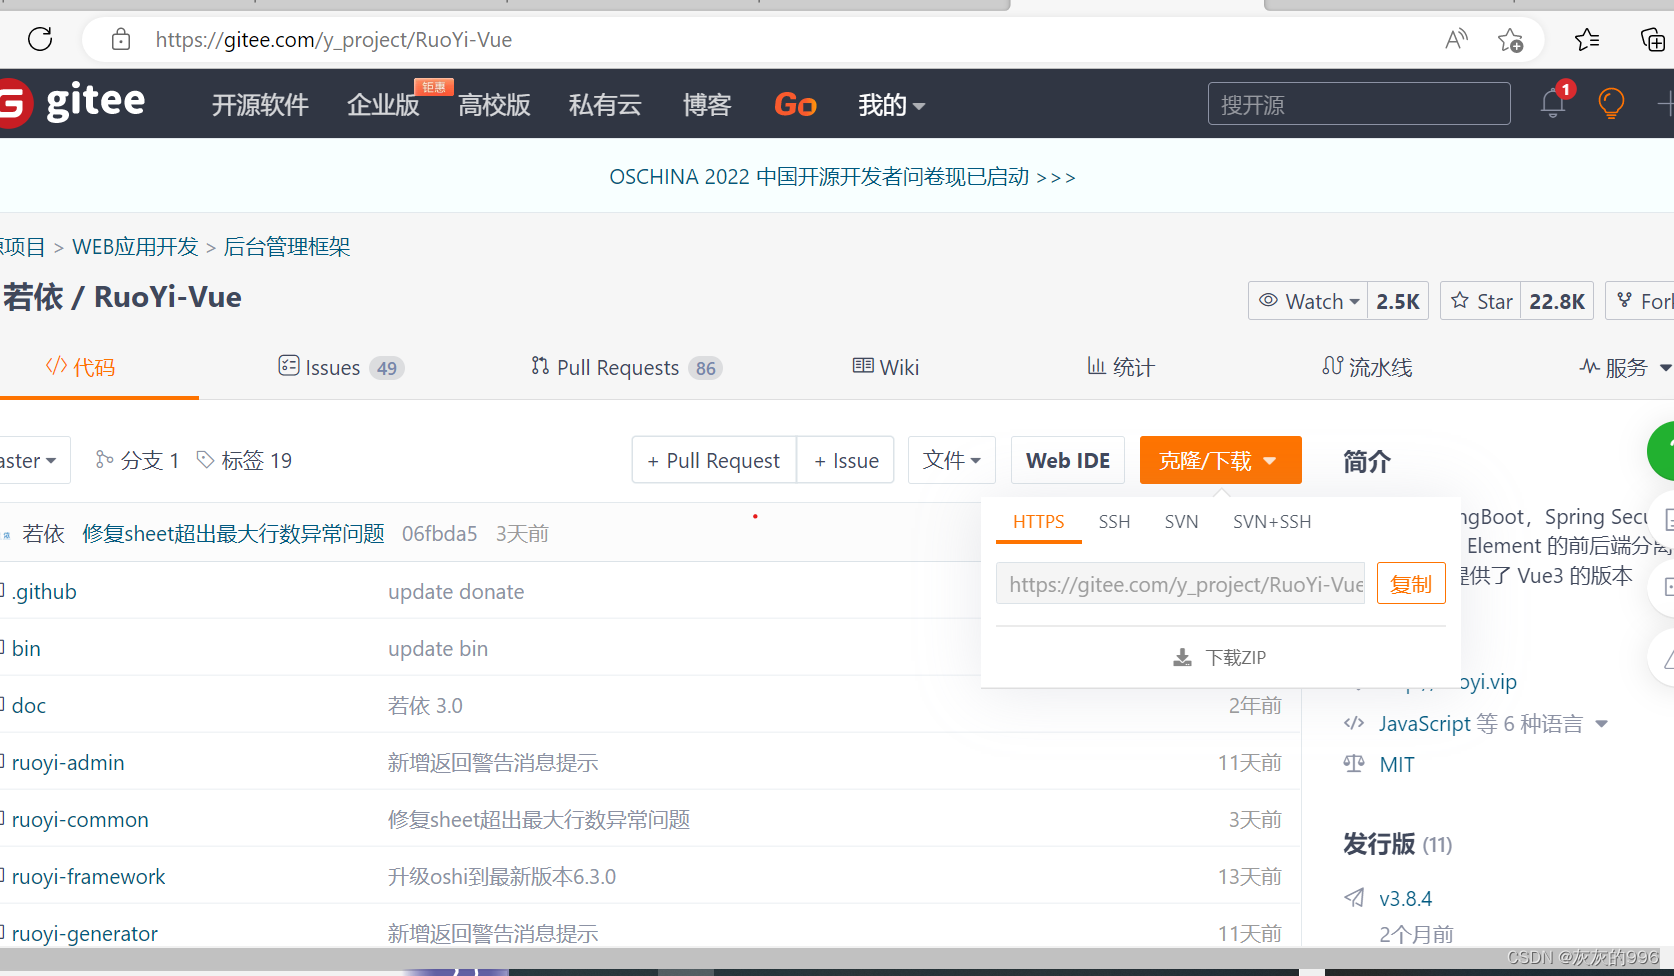Image resolution: width=1674 pixels, height=976 pixels.
Task: Open the doc folder
Action: pyautogui.click(x=29, y=705)
